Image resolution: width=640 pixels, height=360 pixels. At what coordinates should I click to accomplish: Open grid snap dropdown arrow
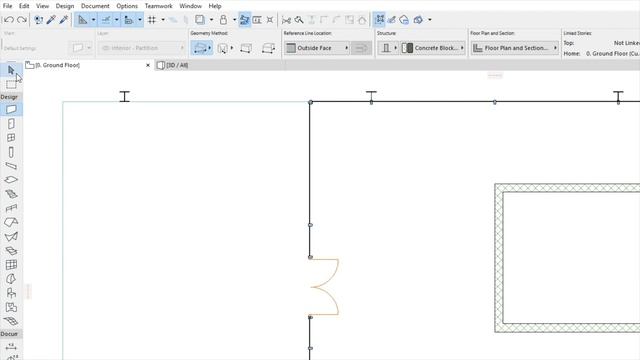(163, 20)
